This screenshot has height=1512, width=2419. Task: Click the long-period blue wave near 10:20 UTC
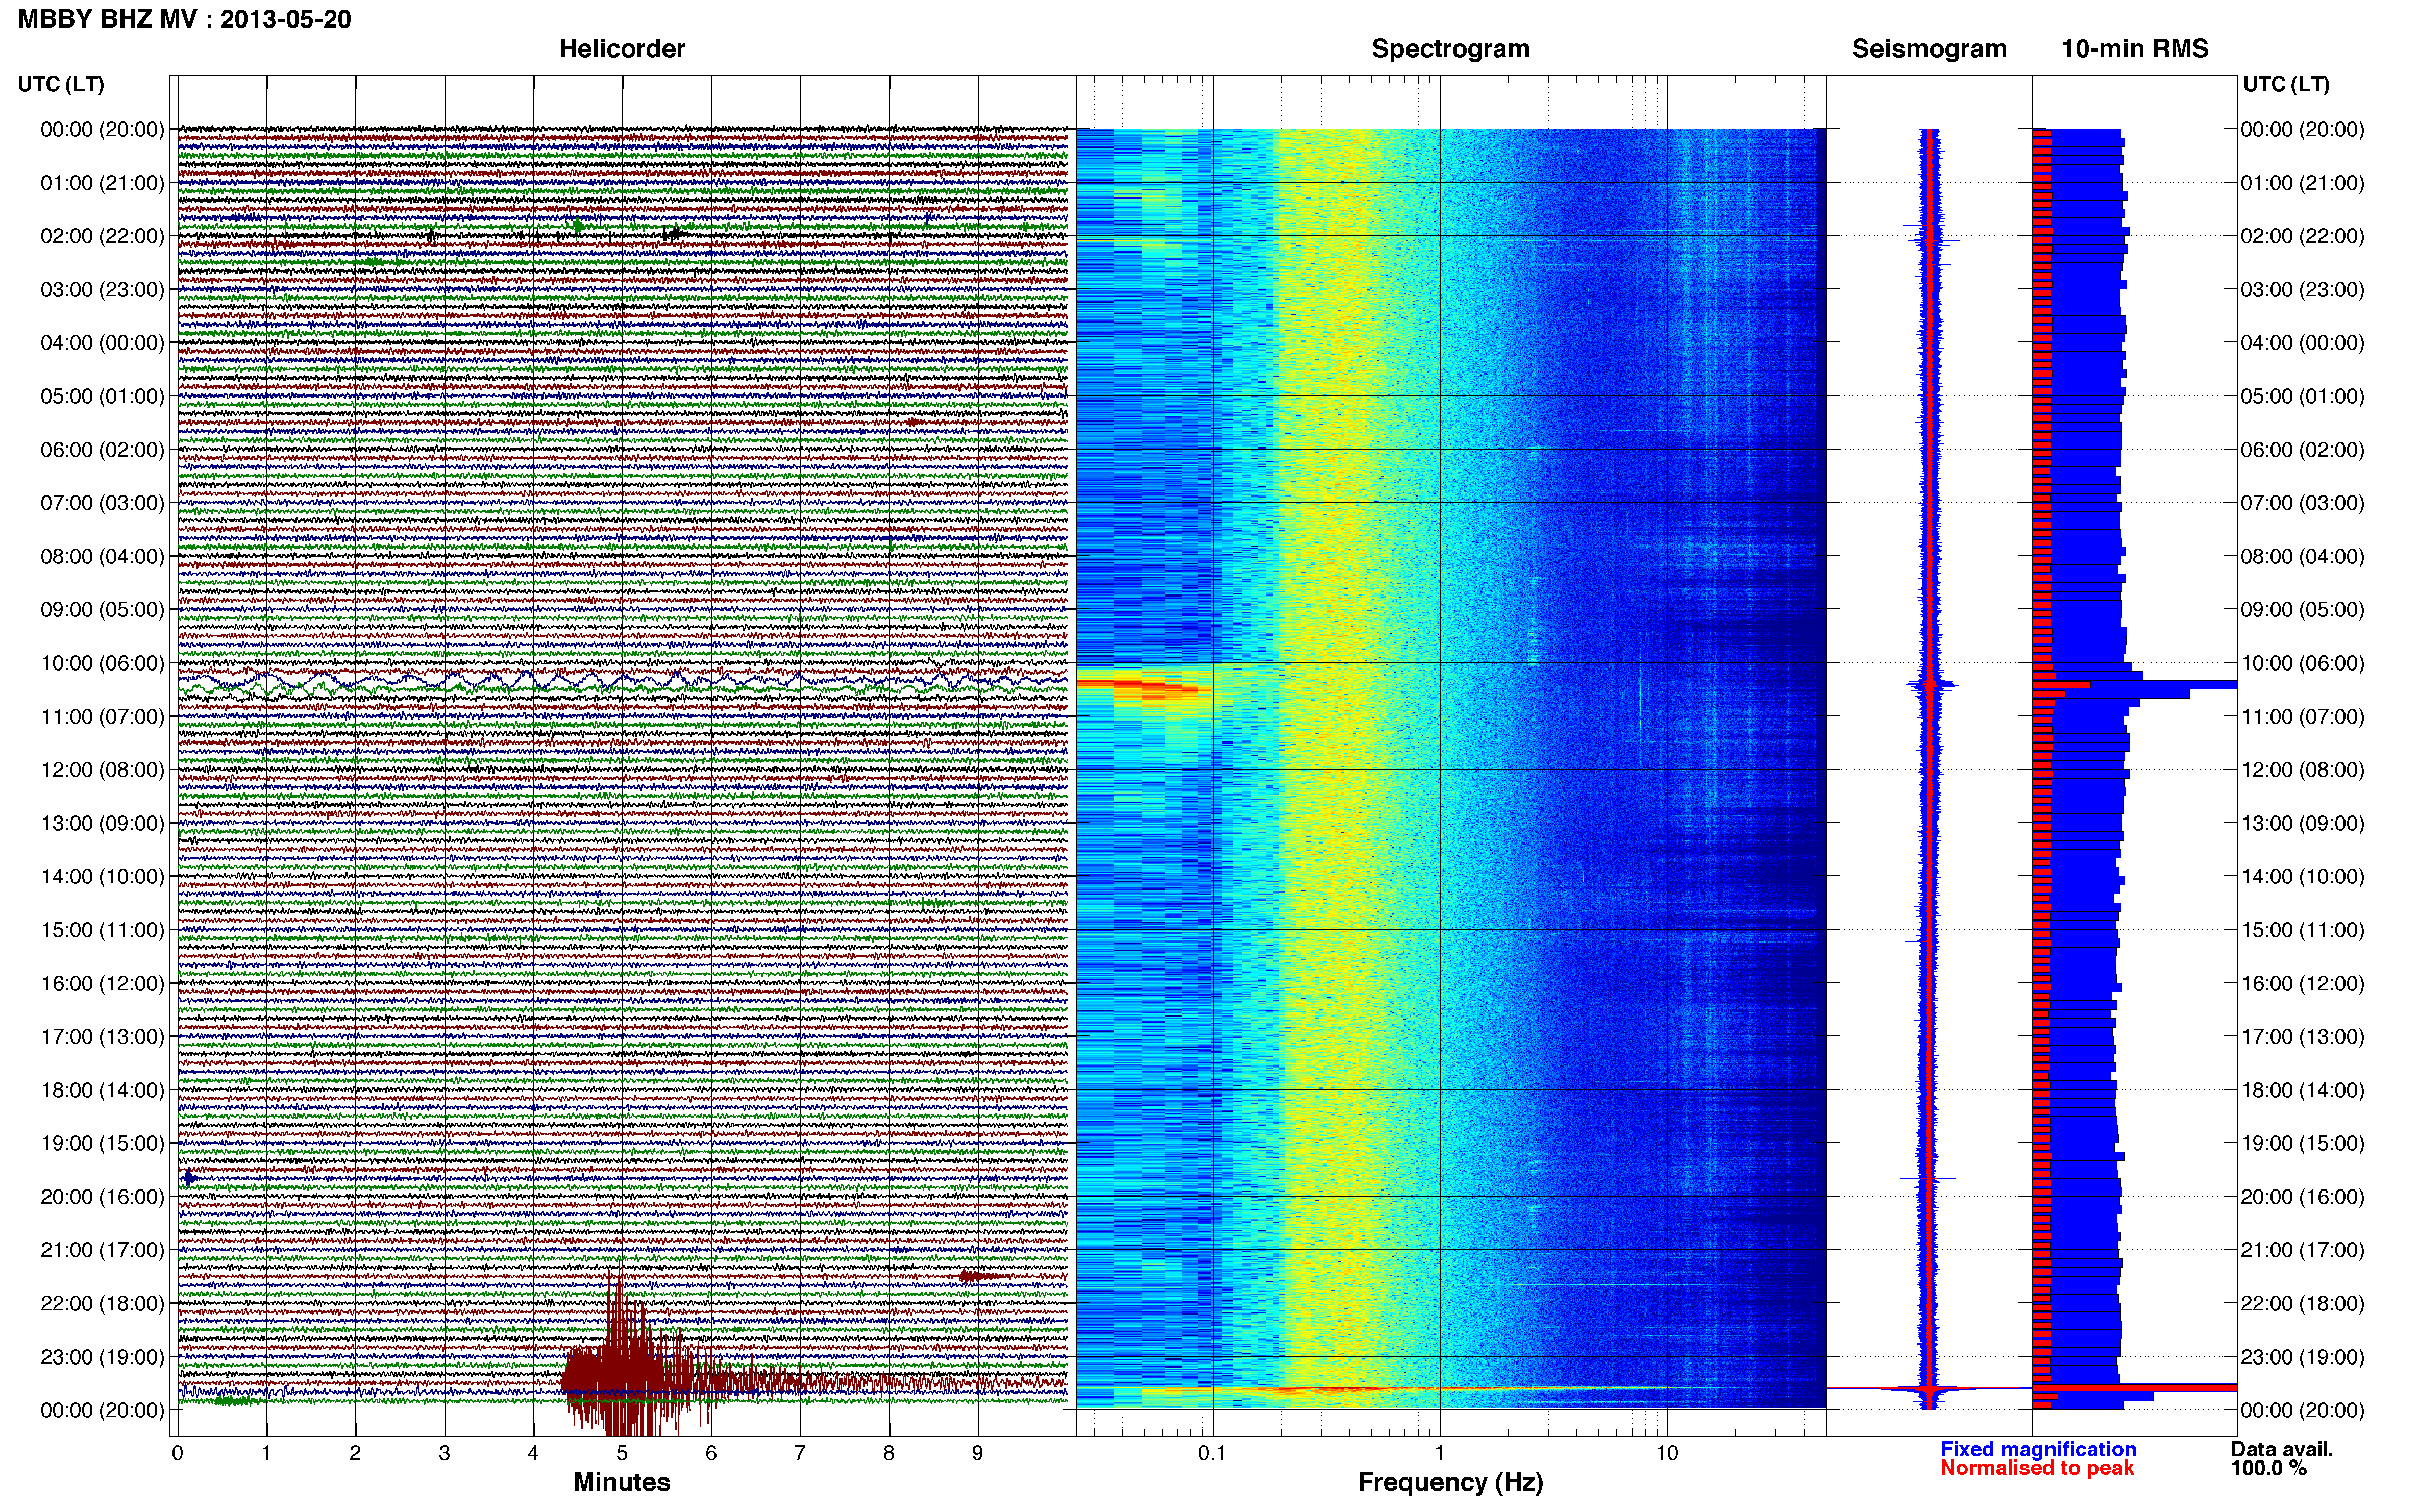pyautogui.click(x=622, y=681)
